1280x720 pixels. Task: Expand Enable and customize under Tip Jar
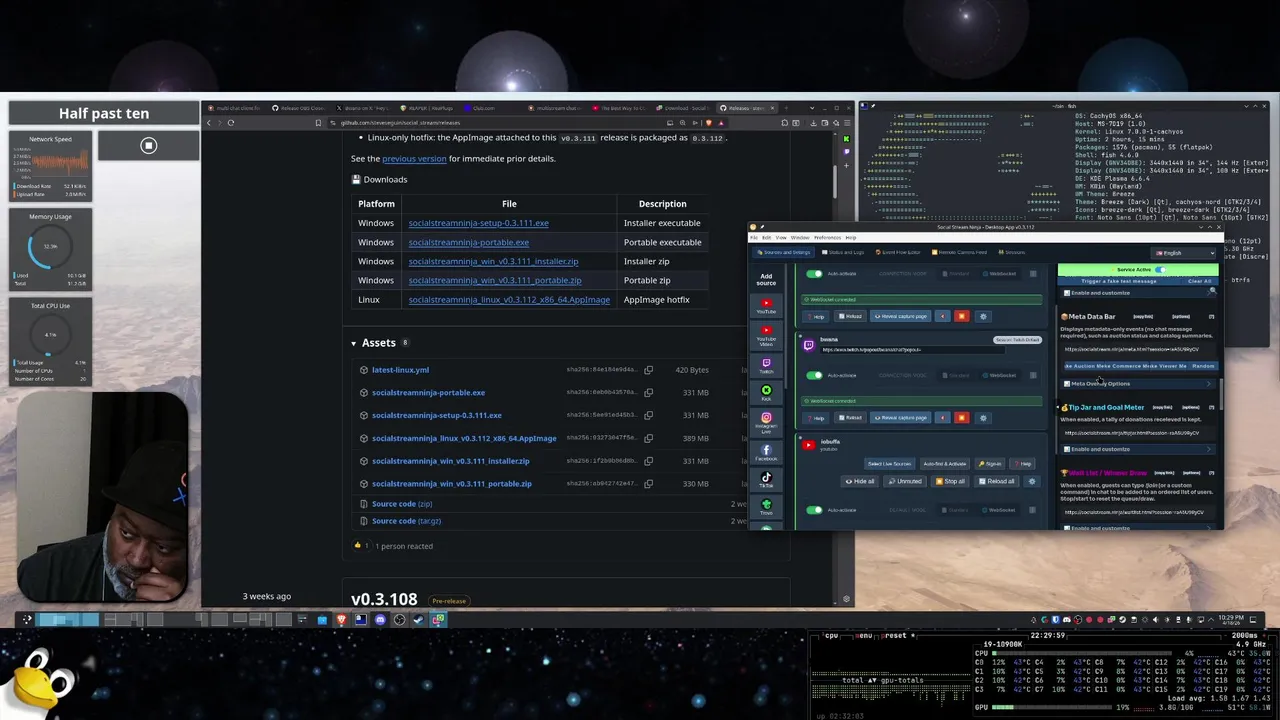click(x=1137, y=449)
